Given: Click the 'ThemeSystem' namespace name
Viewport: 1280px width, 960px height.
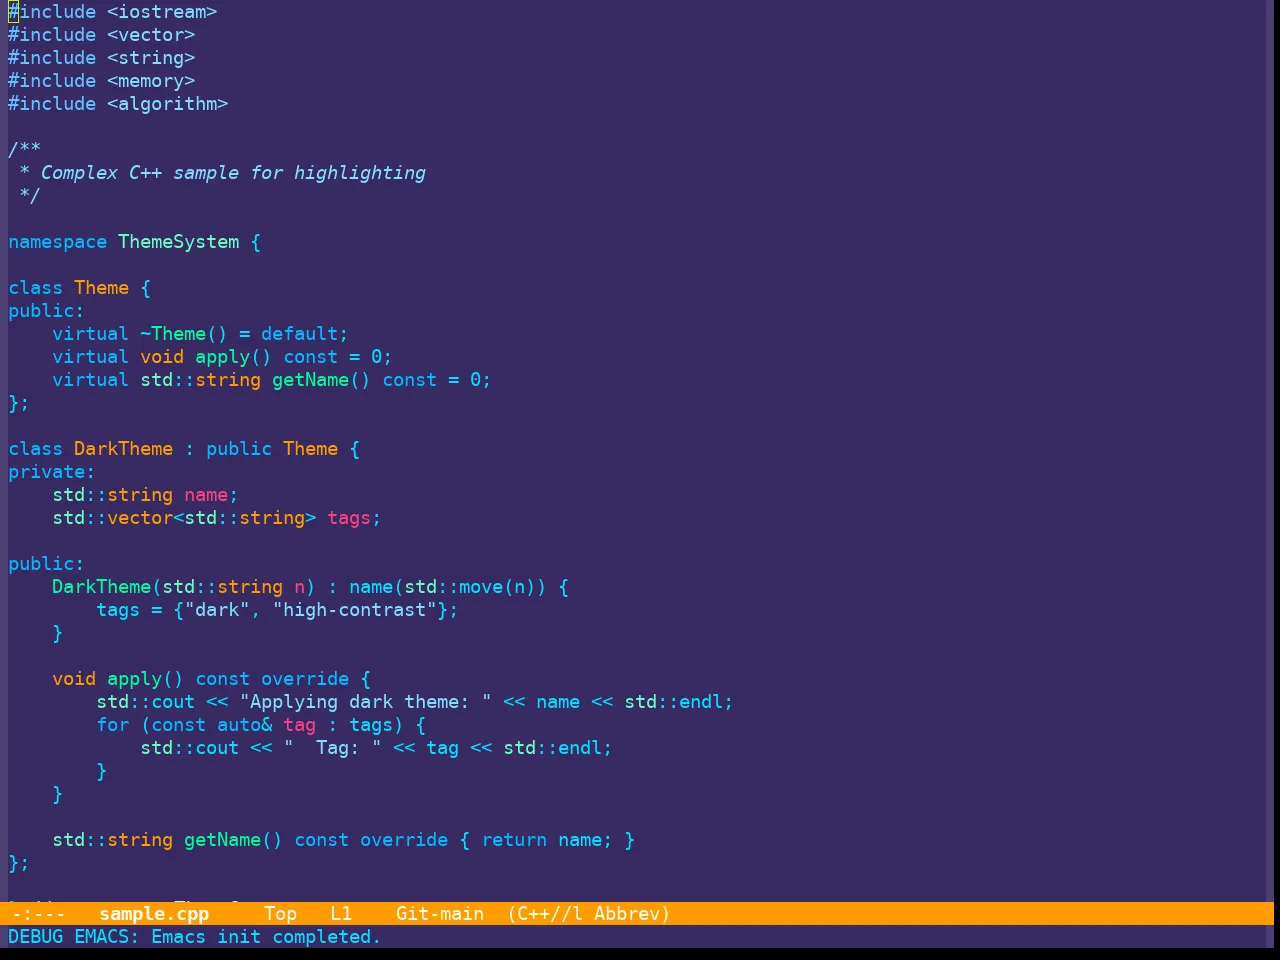Looking at the screenshot, I should point(179,242).
